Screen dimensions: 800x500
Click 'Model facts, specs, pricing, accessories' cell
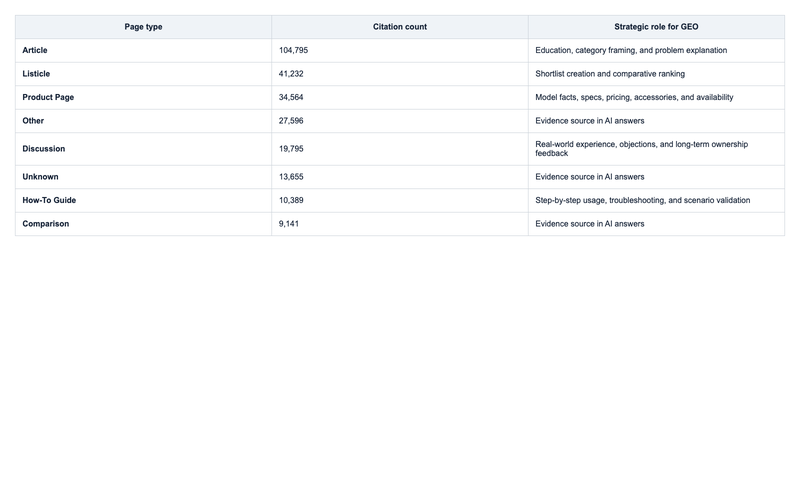(x=656, y=97)
